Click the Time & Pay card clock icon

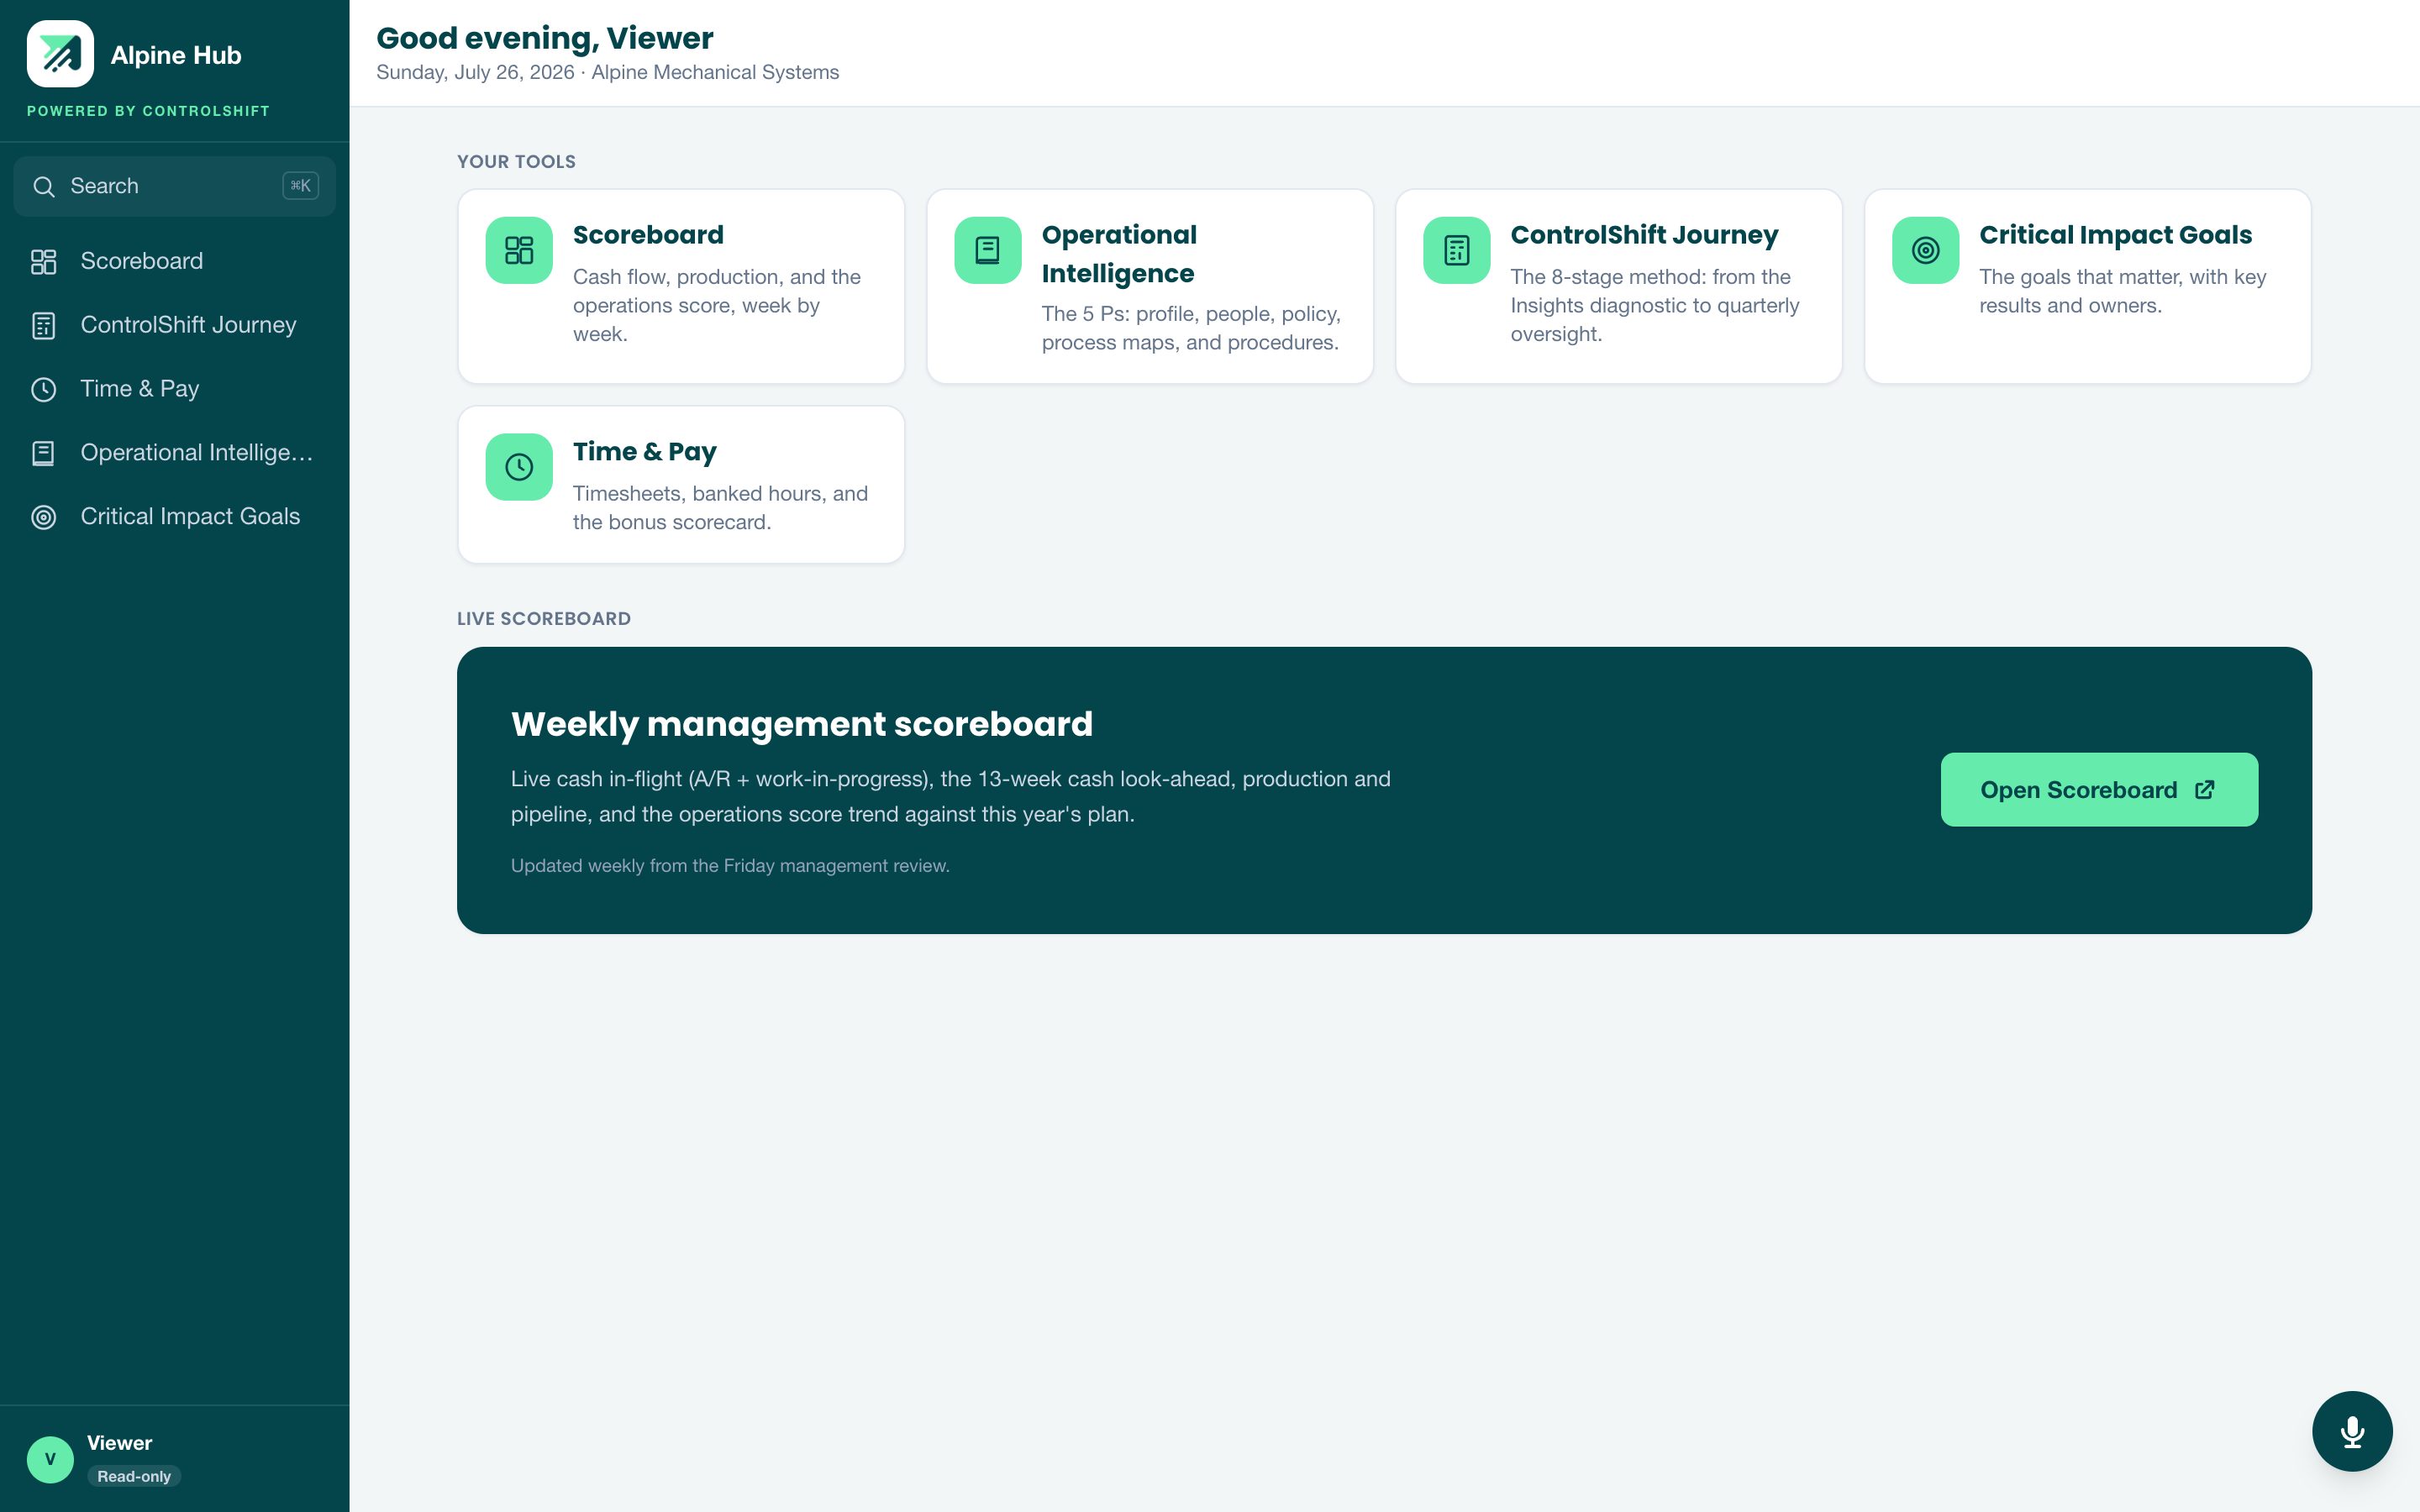[x=519, y=467]
